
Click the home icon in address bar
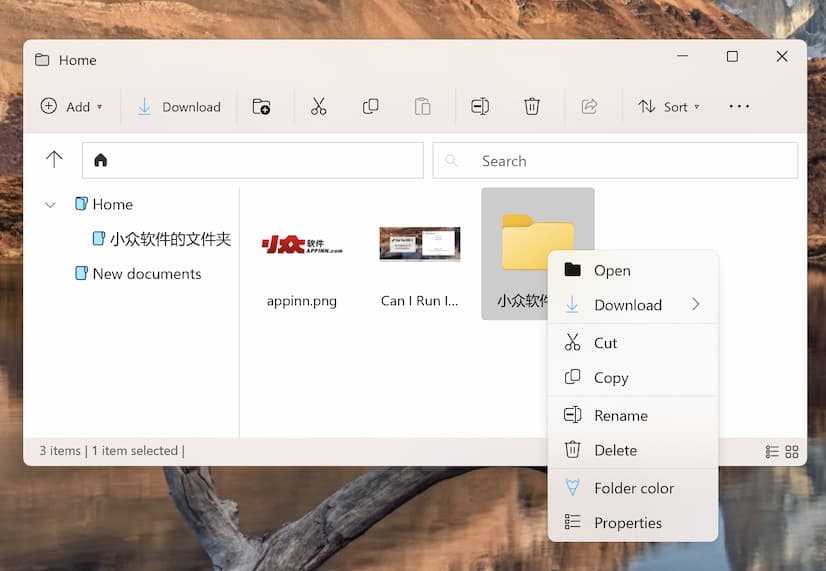101,160
